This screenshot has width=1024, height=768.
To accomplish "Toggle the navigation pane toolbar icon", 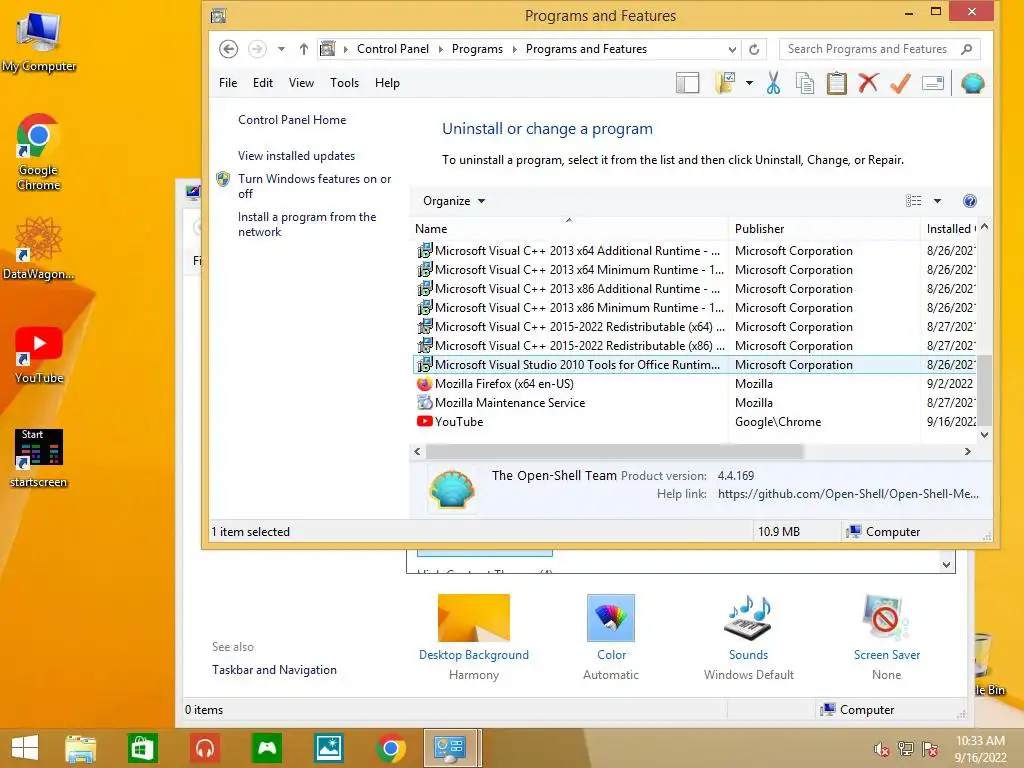I will 688,83.
